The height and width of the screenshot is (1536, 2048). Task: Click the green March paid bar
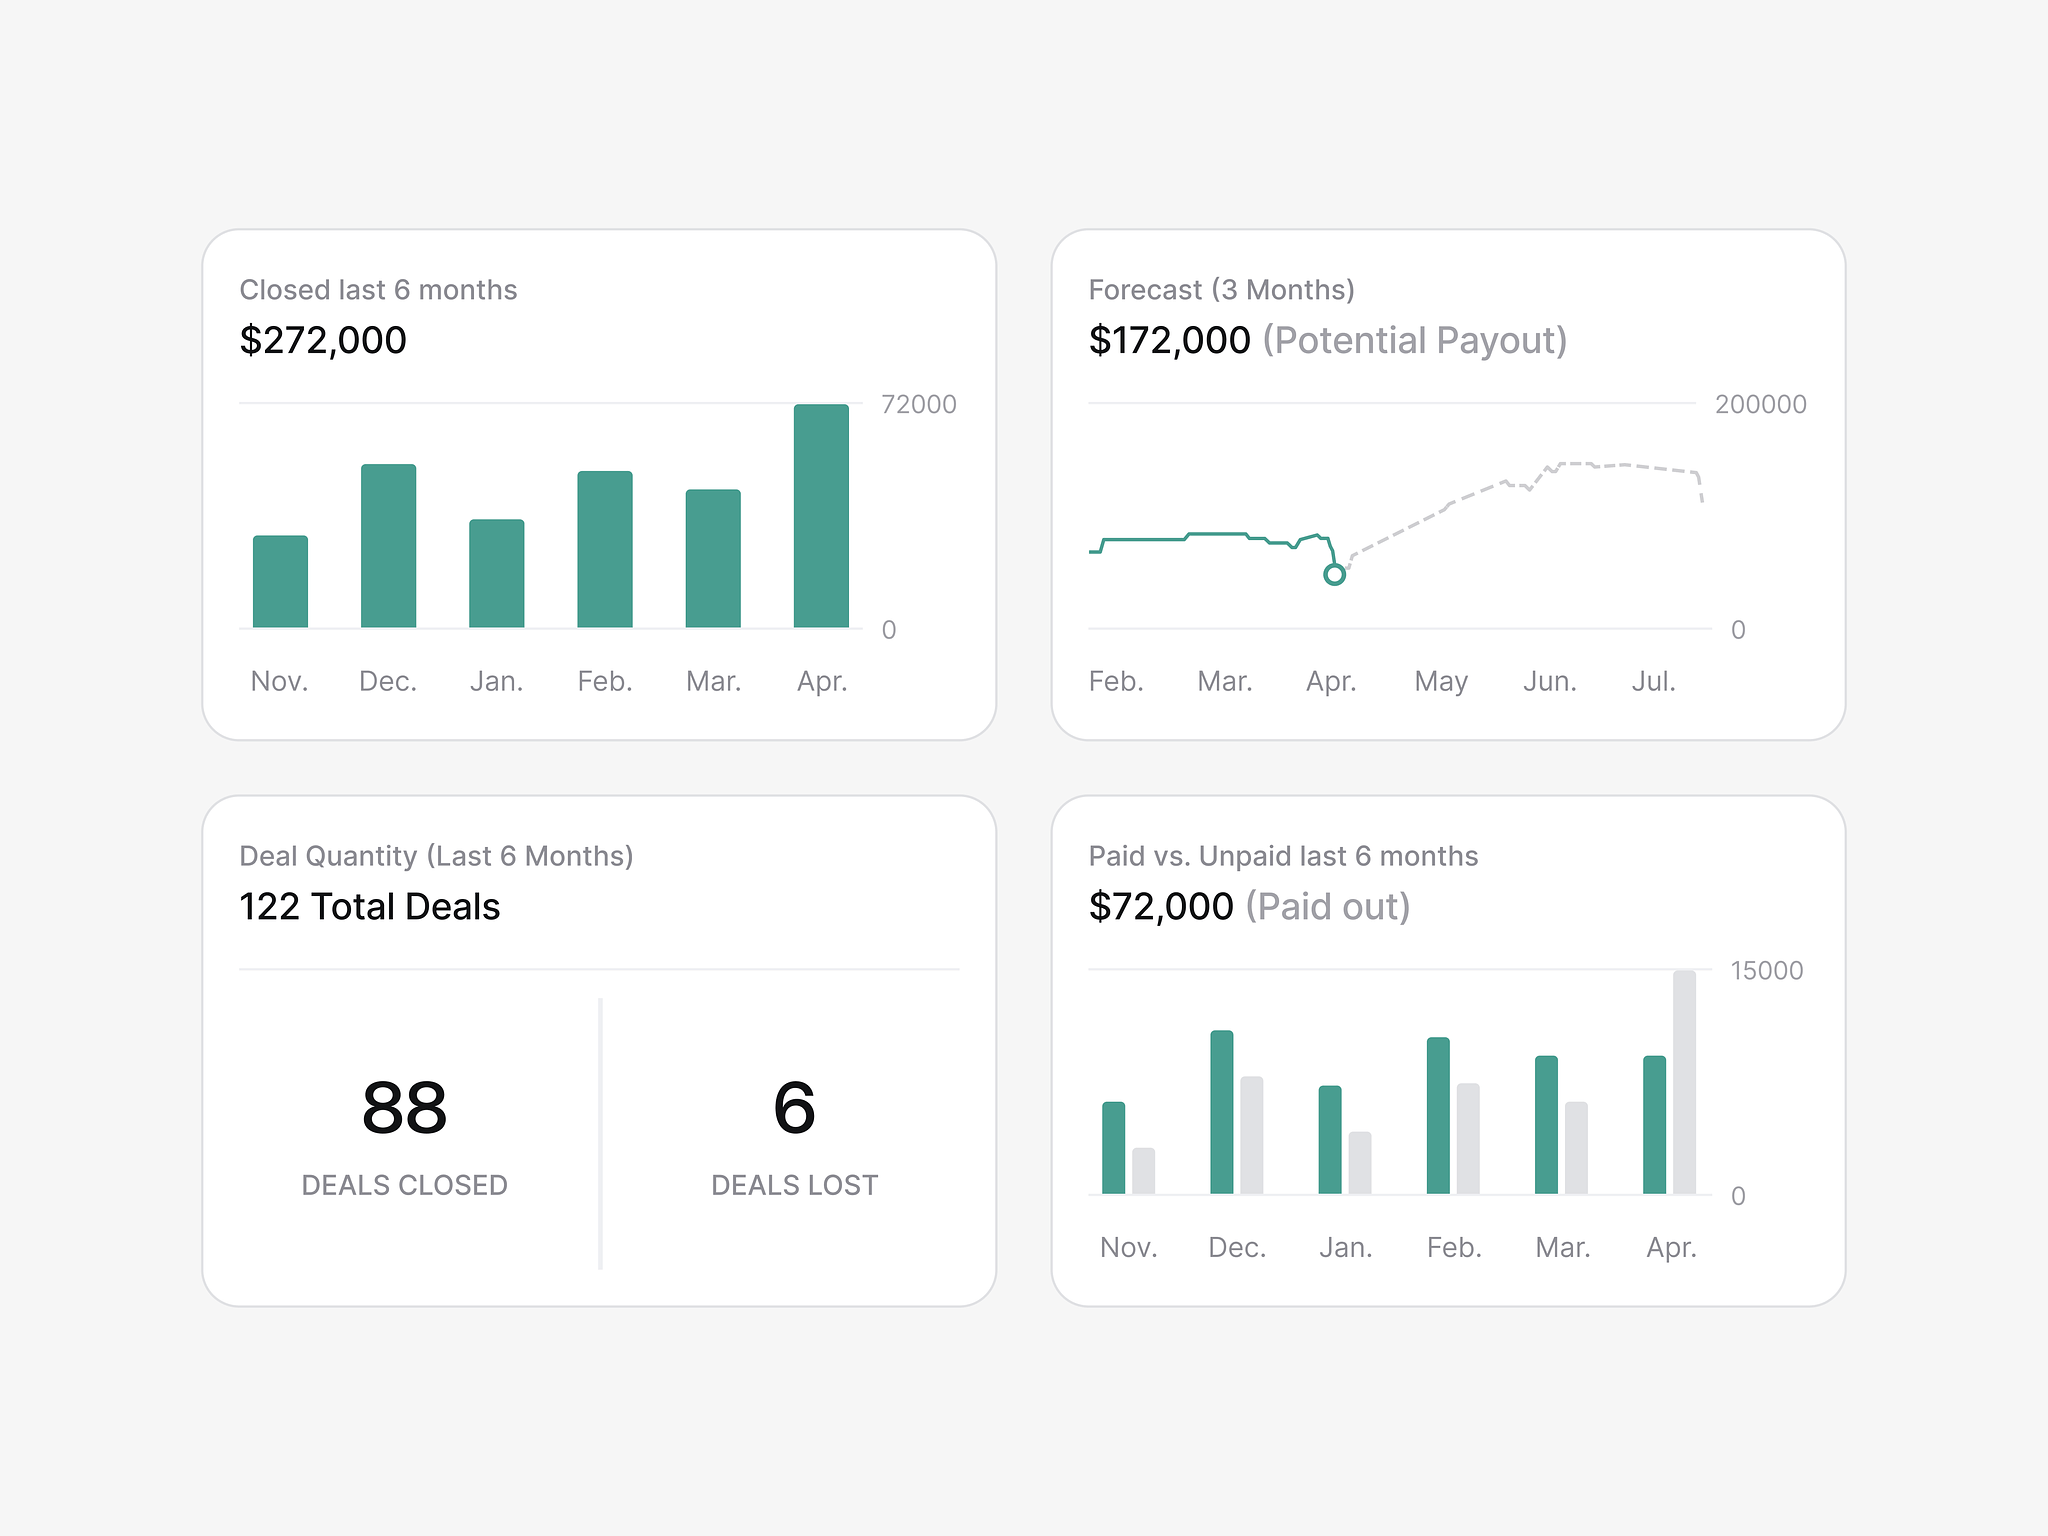(1546, 1125)
